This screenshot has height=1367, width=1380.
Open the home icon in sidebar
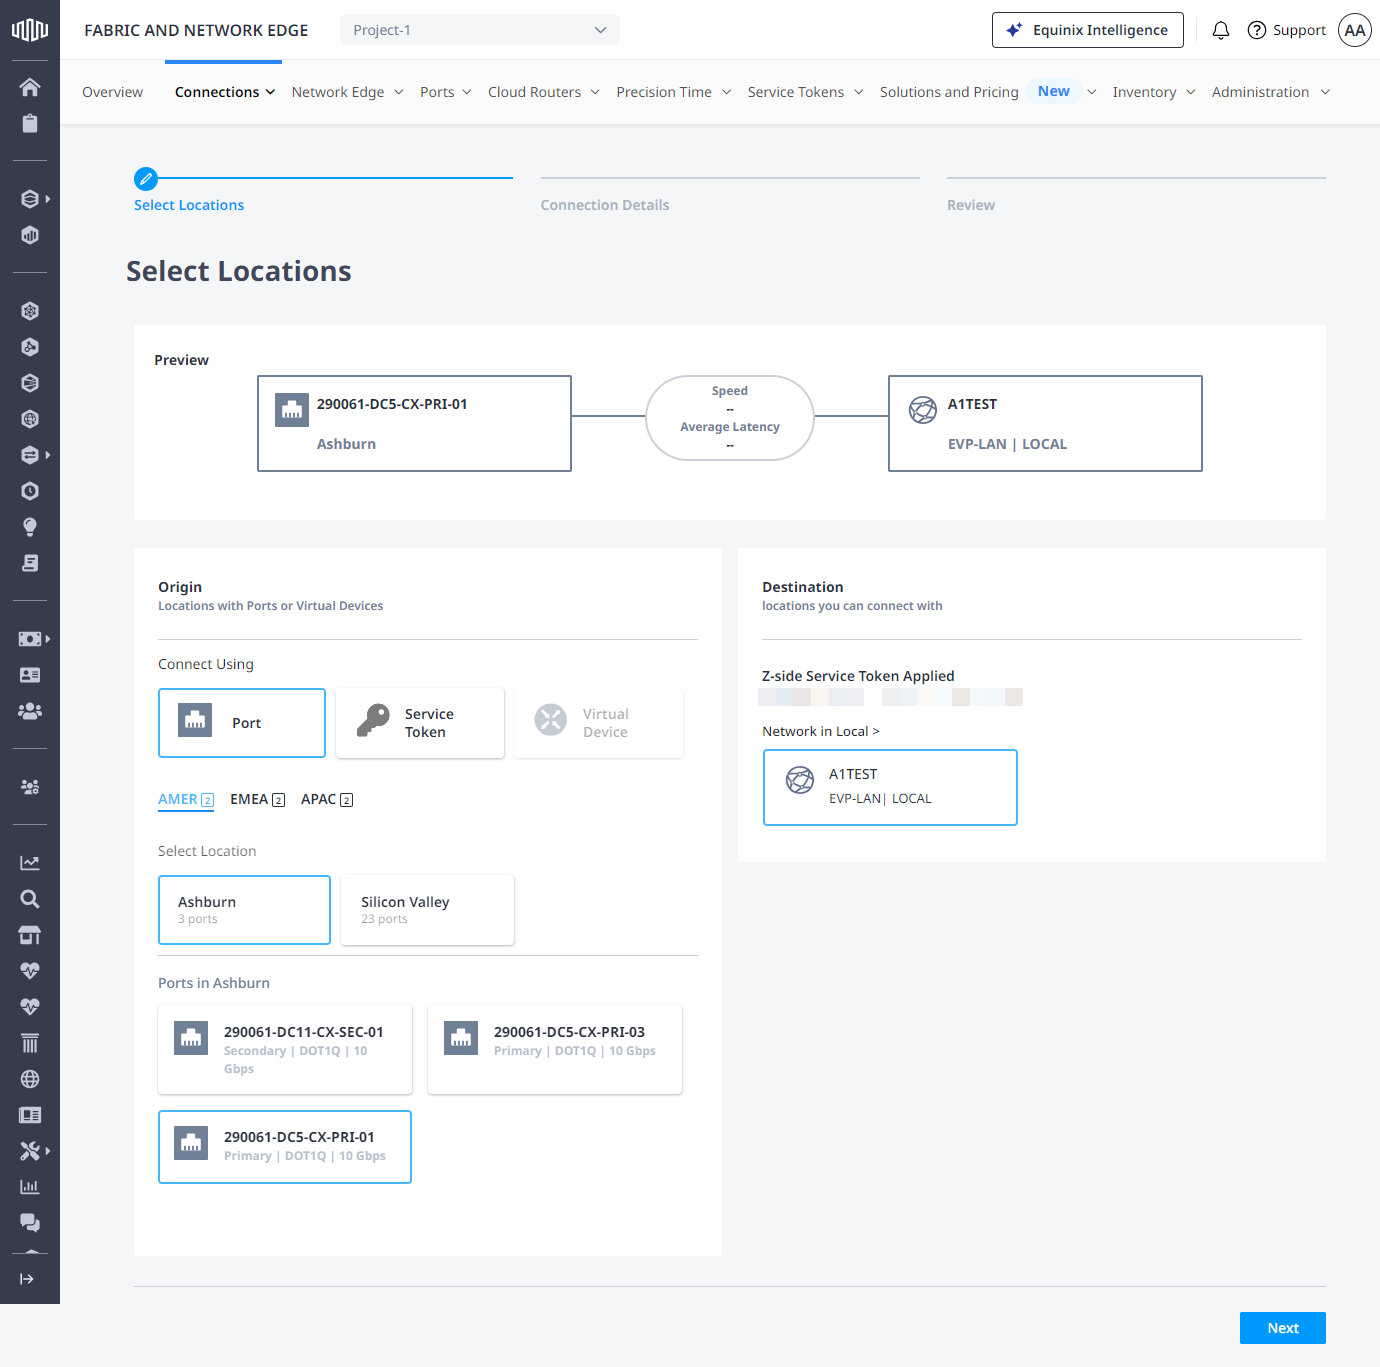(x=30, y=87)
